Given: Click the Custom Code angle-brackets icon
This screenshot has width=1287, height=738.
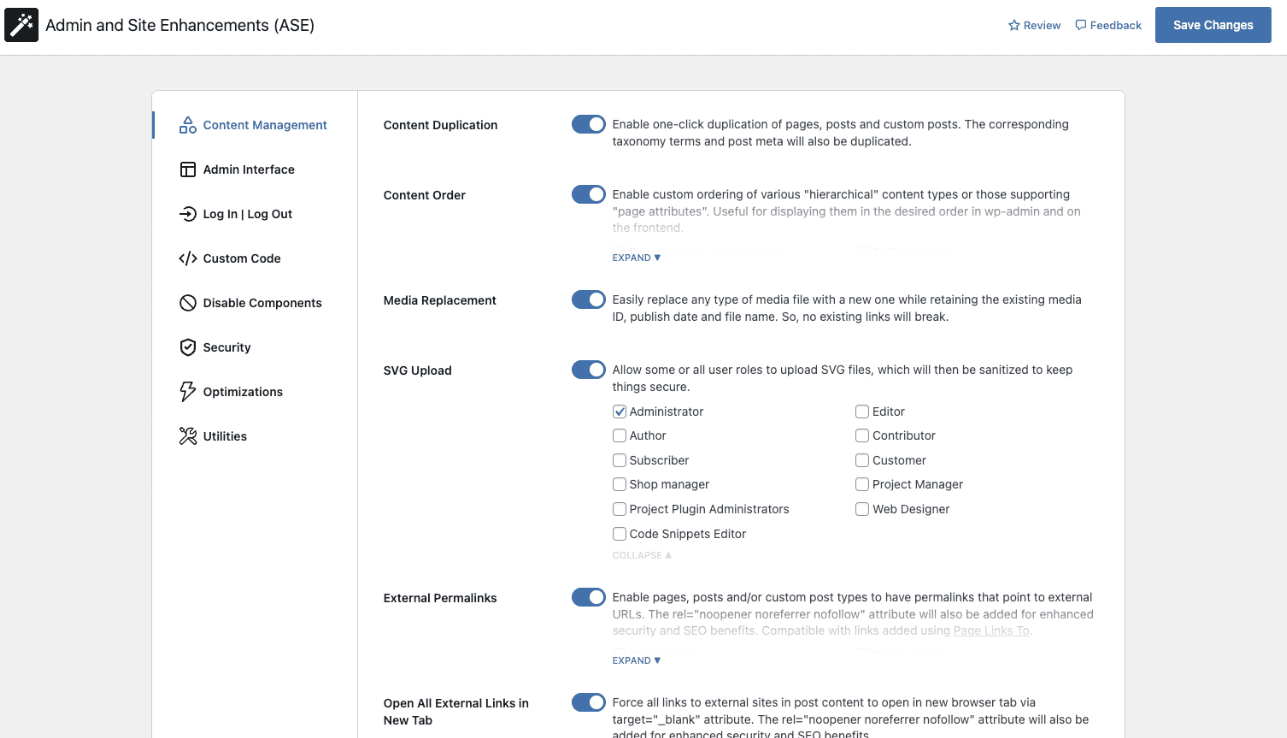Looking at the screenshot, I should (x=187, y=258).
